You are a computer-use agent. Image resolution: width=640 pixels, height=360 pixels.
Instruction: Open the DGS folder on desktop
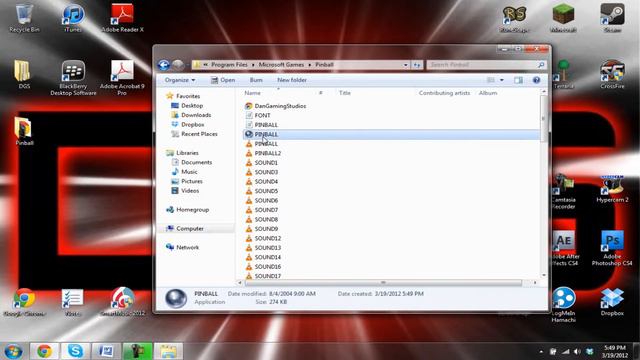(24, 75)
